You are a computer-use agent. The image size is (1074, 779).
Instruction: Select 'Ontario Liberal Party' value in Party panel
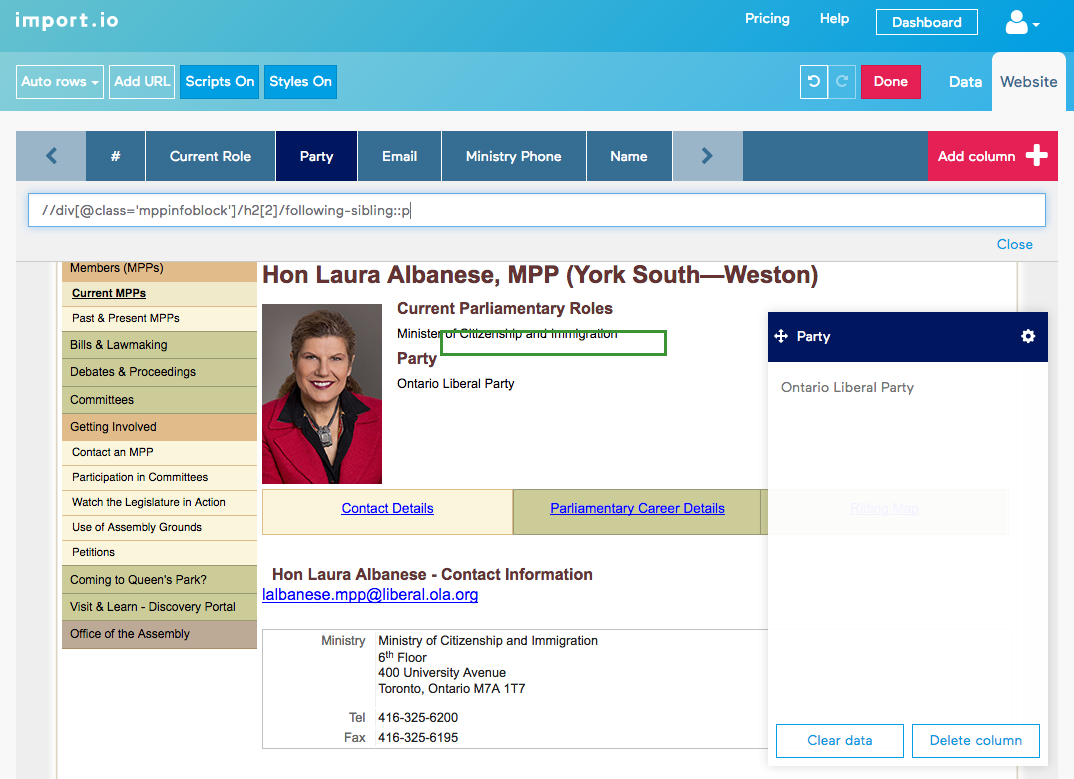(847, 387)
